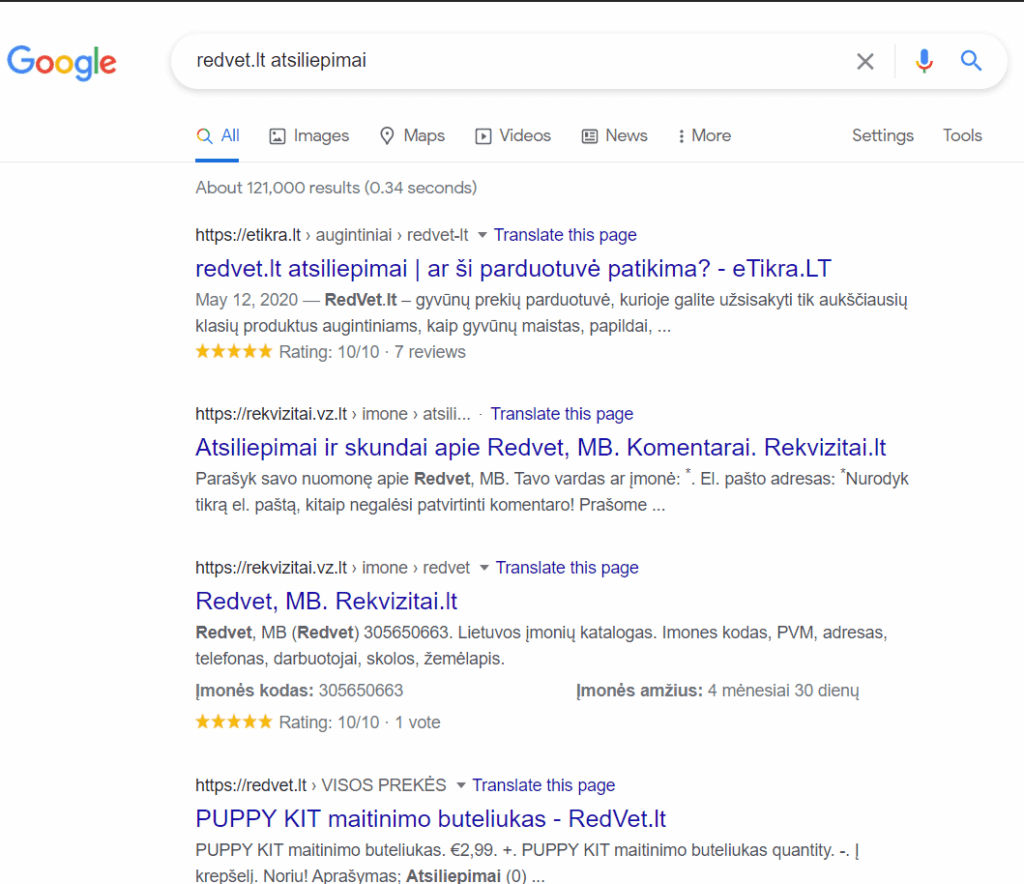Clear the search box with X icon
Image resolution: width=1024 pixels, height=884 pixels.
click(865, 61)
